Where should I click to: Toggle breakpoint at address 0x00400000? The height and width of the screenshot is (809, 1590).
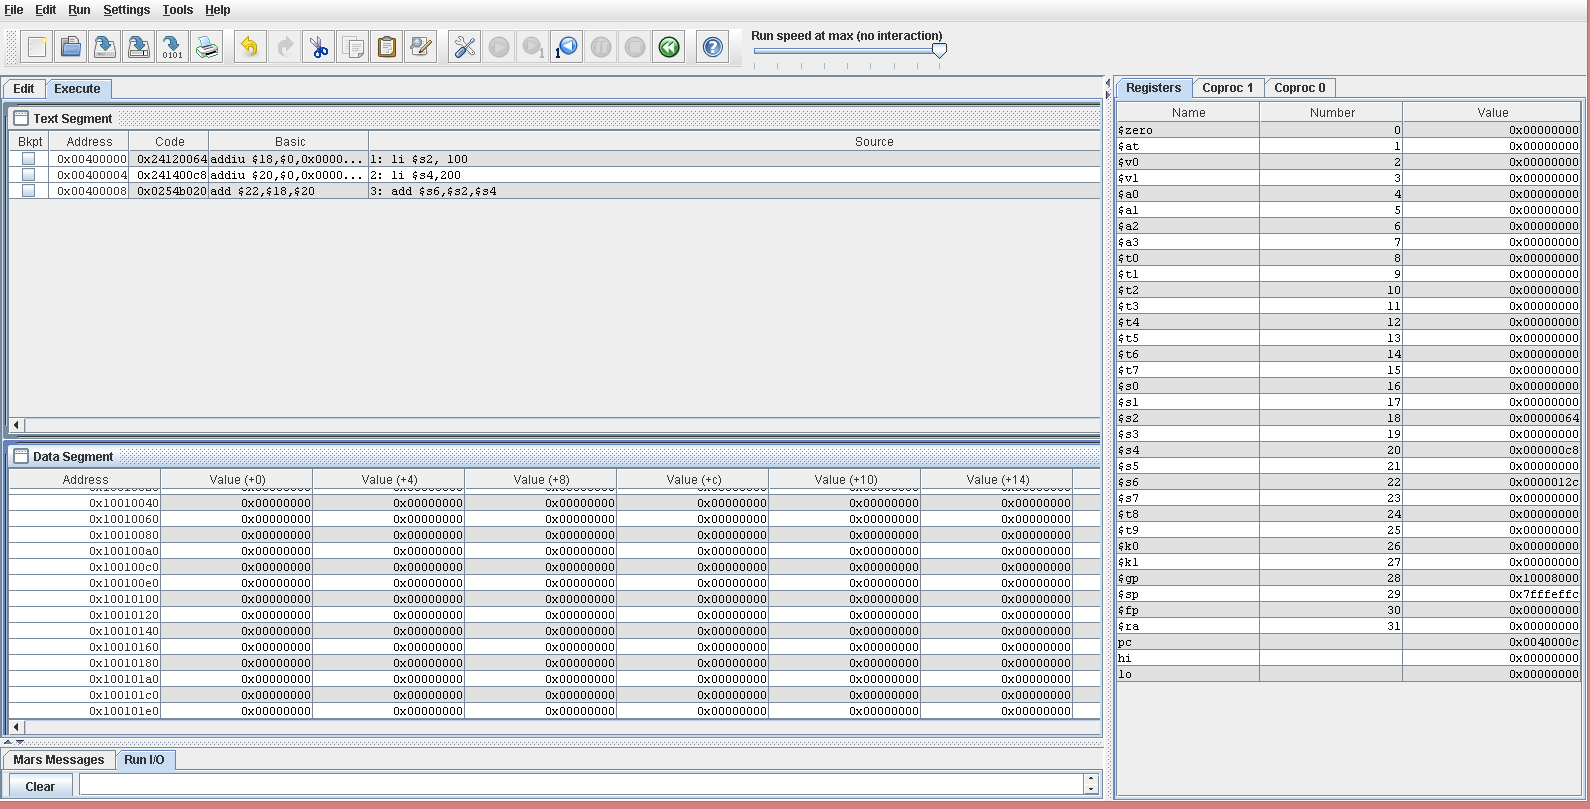(x=29, y=159)
